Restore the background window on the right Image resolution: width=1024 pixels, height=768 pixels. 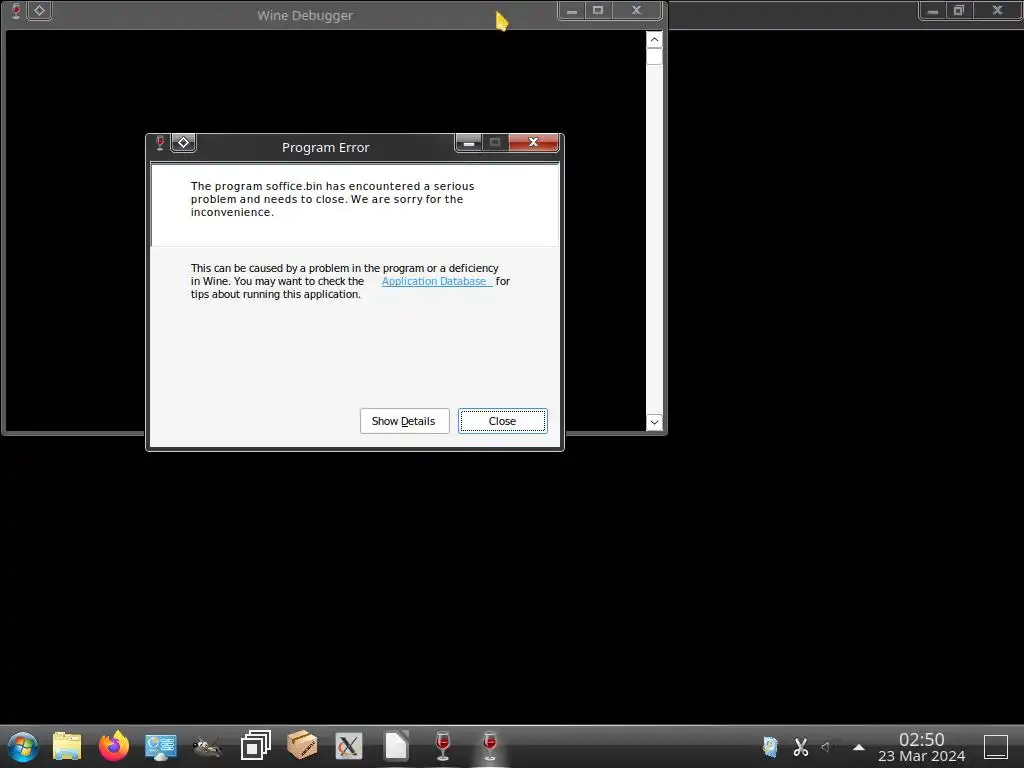(959, 11)
